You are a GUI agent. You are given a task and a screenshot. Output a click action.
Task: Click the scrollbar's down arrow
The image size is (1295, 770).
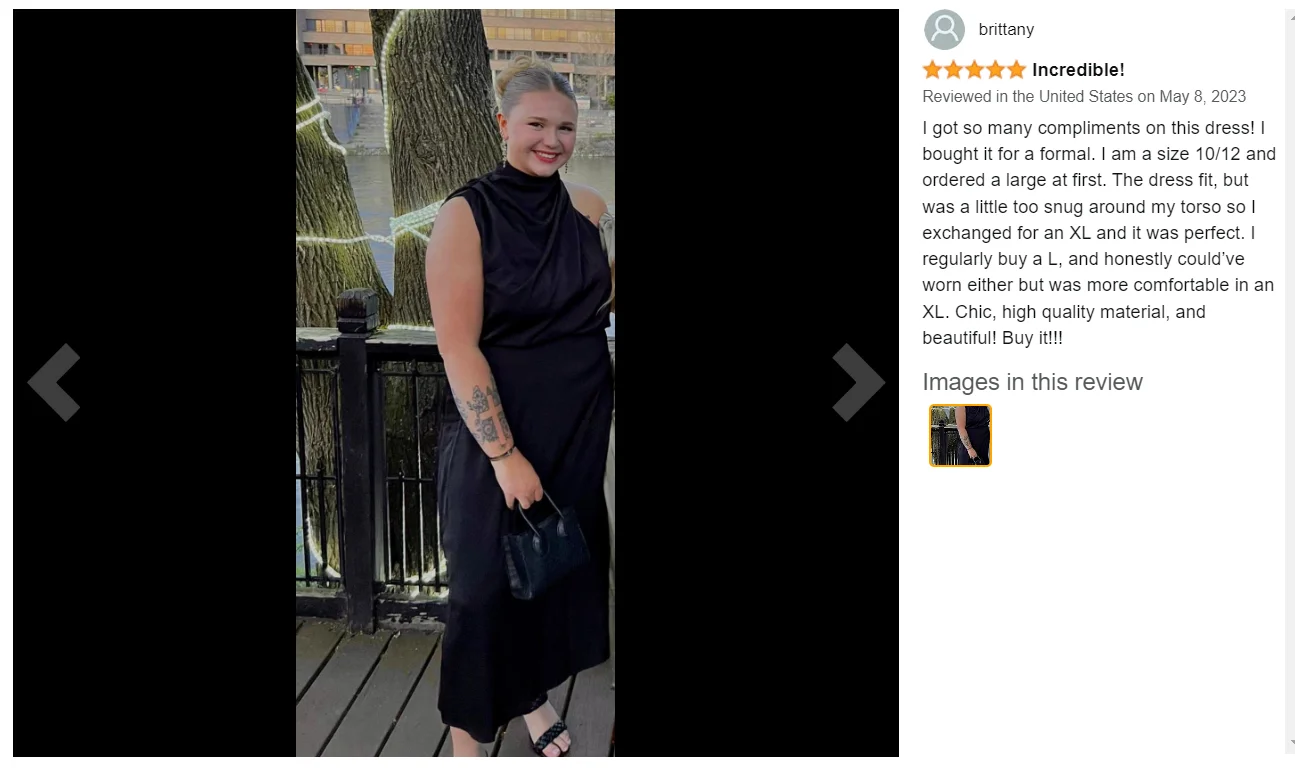coord(1290,744)
